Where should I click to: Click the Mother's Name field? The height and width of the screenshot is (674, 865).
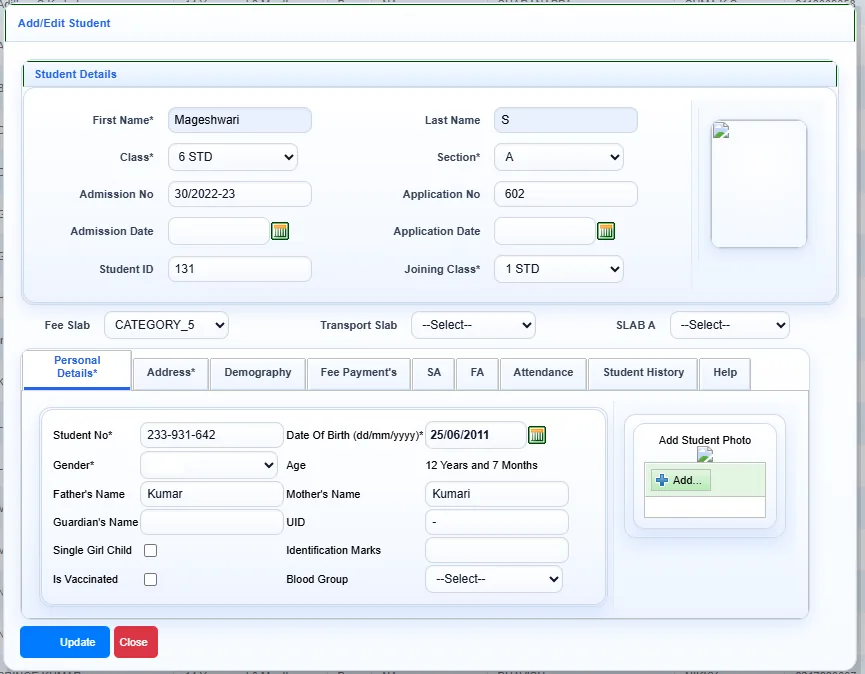[496, 494]
